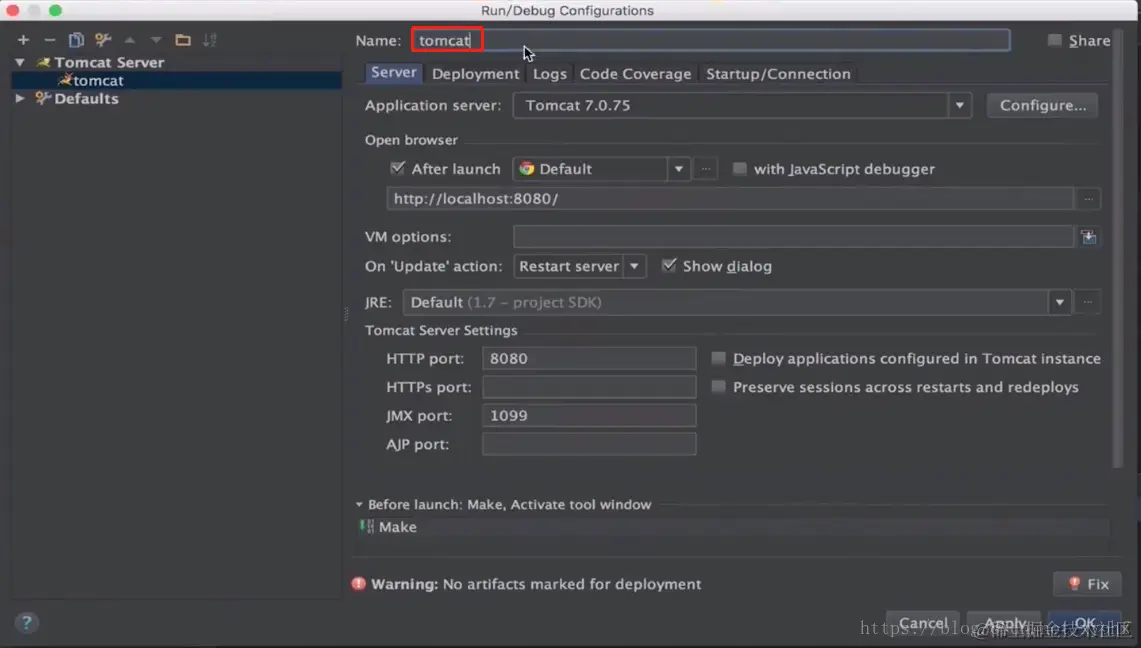Viewport: 1141px width, 648px height.
Task: Click the right-side vertical scrollbar
Action: [x=1118, y=247]
